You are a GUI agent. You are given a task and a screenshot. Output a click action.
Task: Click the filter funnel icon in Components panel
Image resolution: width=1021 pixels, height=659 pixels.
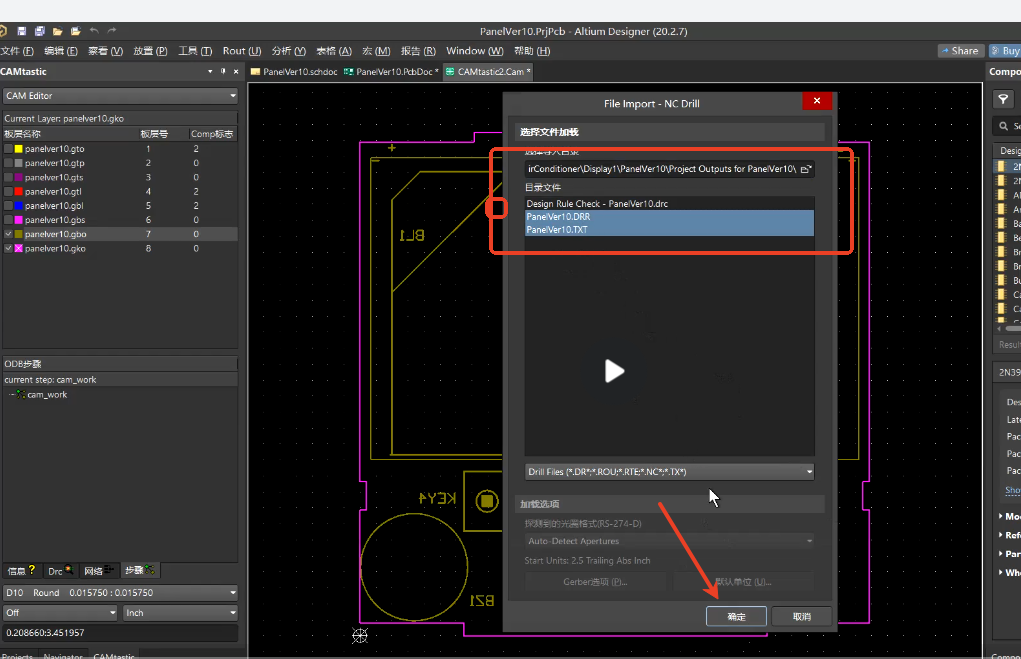[1003, 99]
